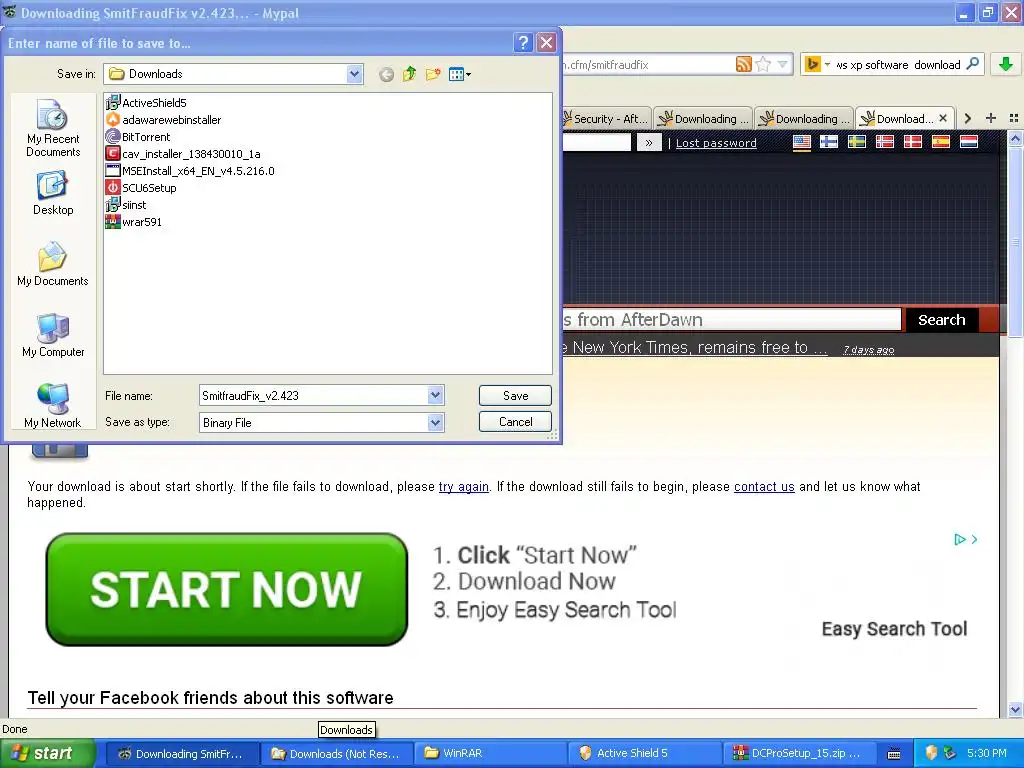This screenshot has width=1024, height=768.
Task: Click the double-chevron expand button
Action: (x=648, y=142)
